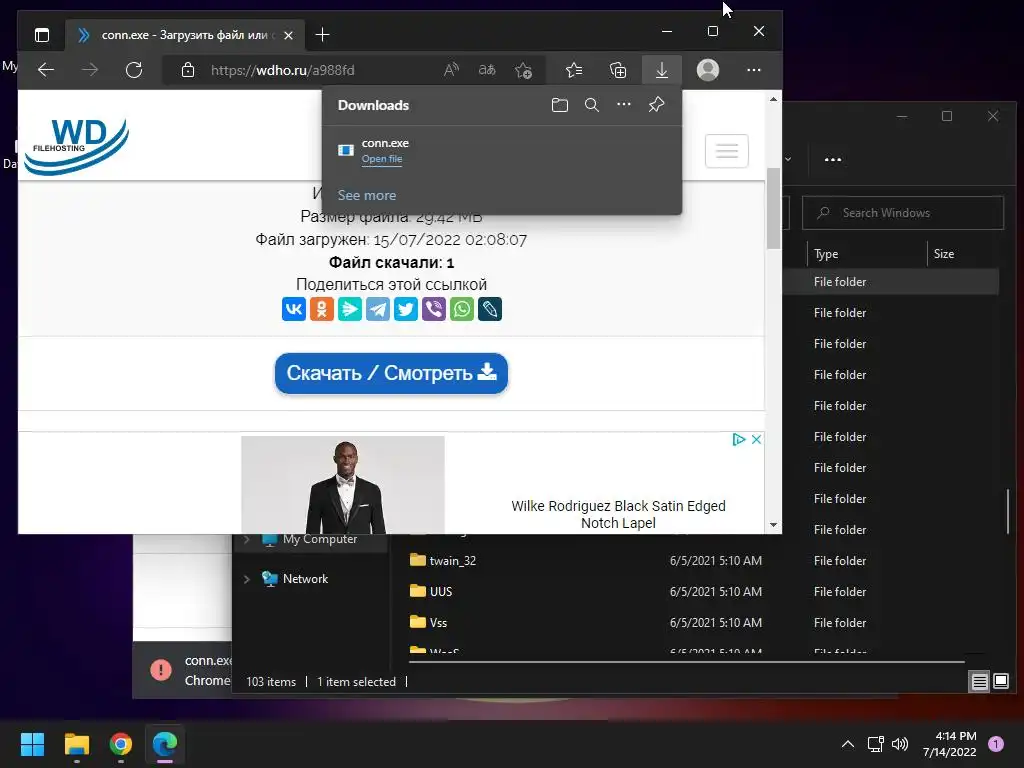Image resolution: width=1024 pixels, height=768 pixels.
Task: Share link via green paper-plane icon
Action: pos(349,309)
